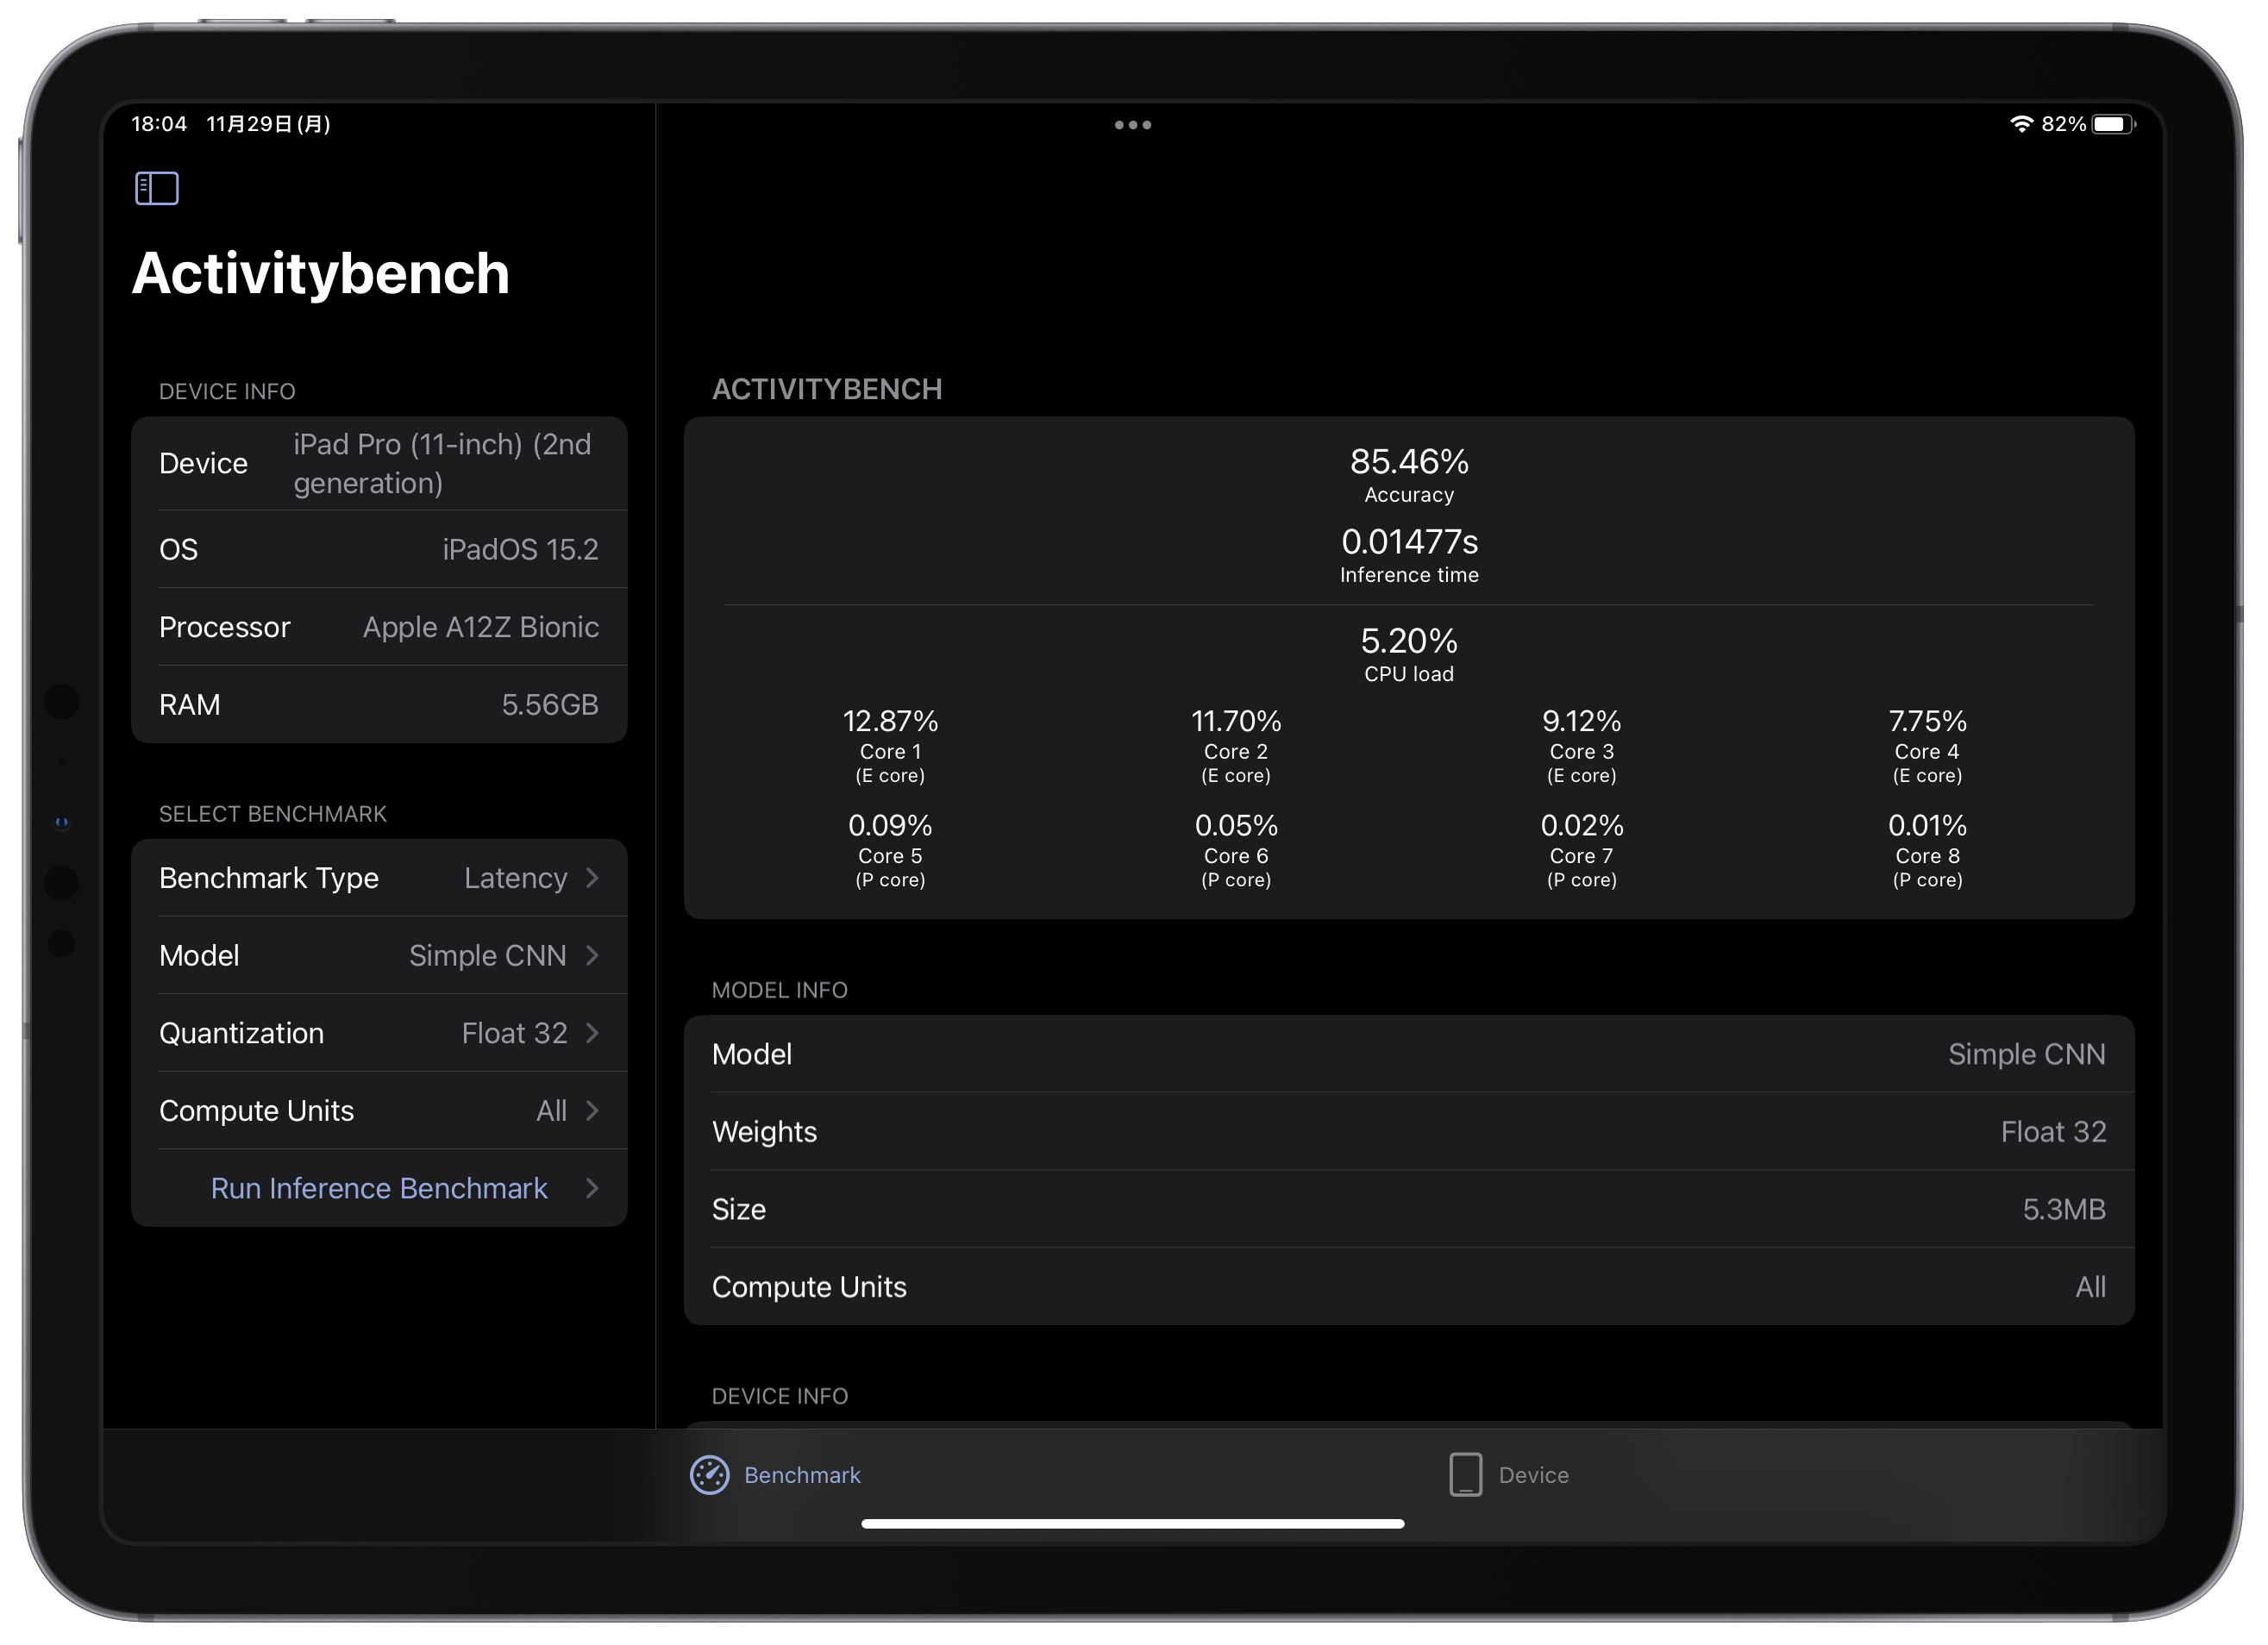Click the Device tablet icon
The height and width of the screenshot is (1645, 2268).
pyautogui.click(x=1465, y=1475)
